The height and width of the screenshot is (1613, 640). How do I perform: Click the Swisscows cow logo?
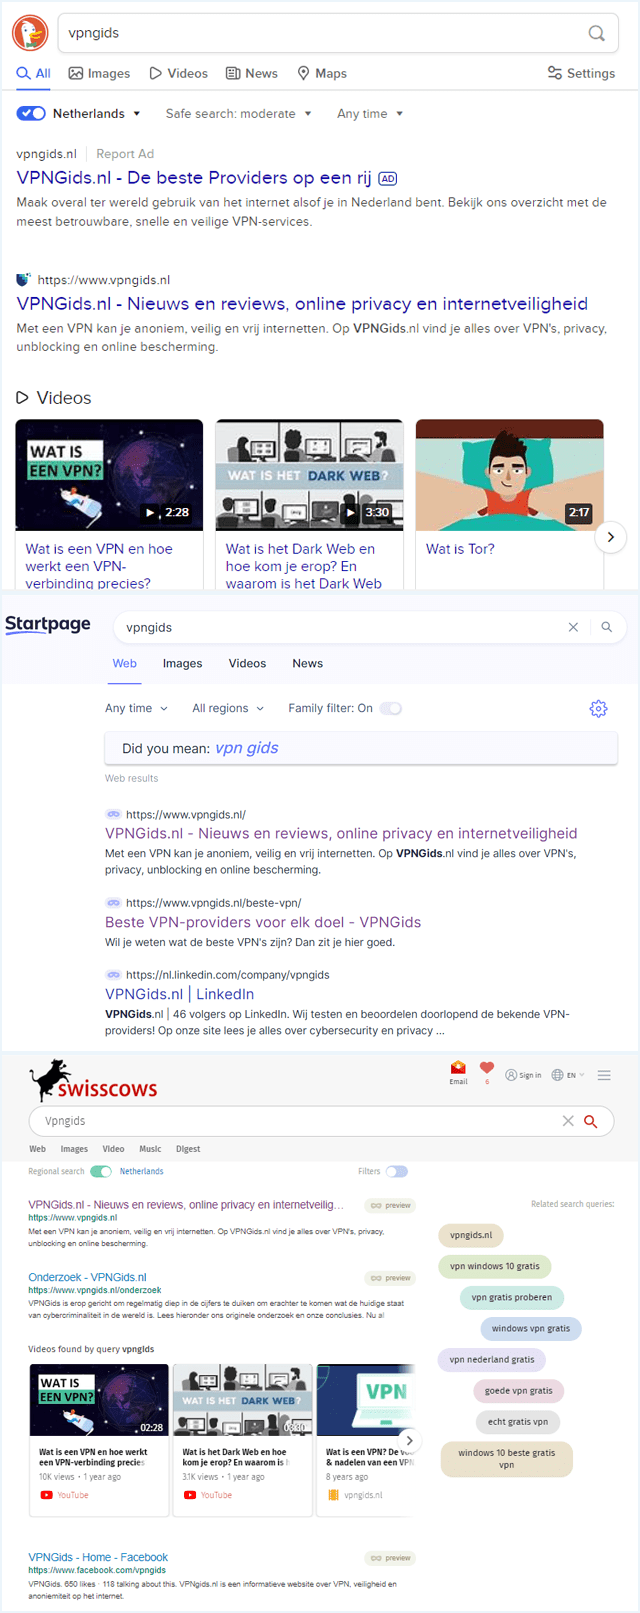(93, 1080)
